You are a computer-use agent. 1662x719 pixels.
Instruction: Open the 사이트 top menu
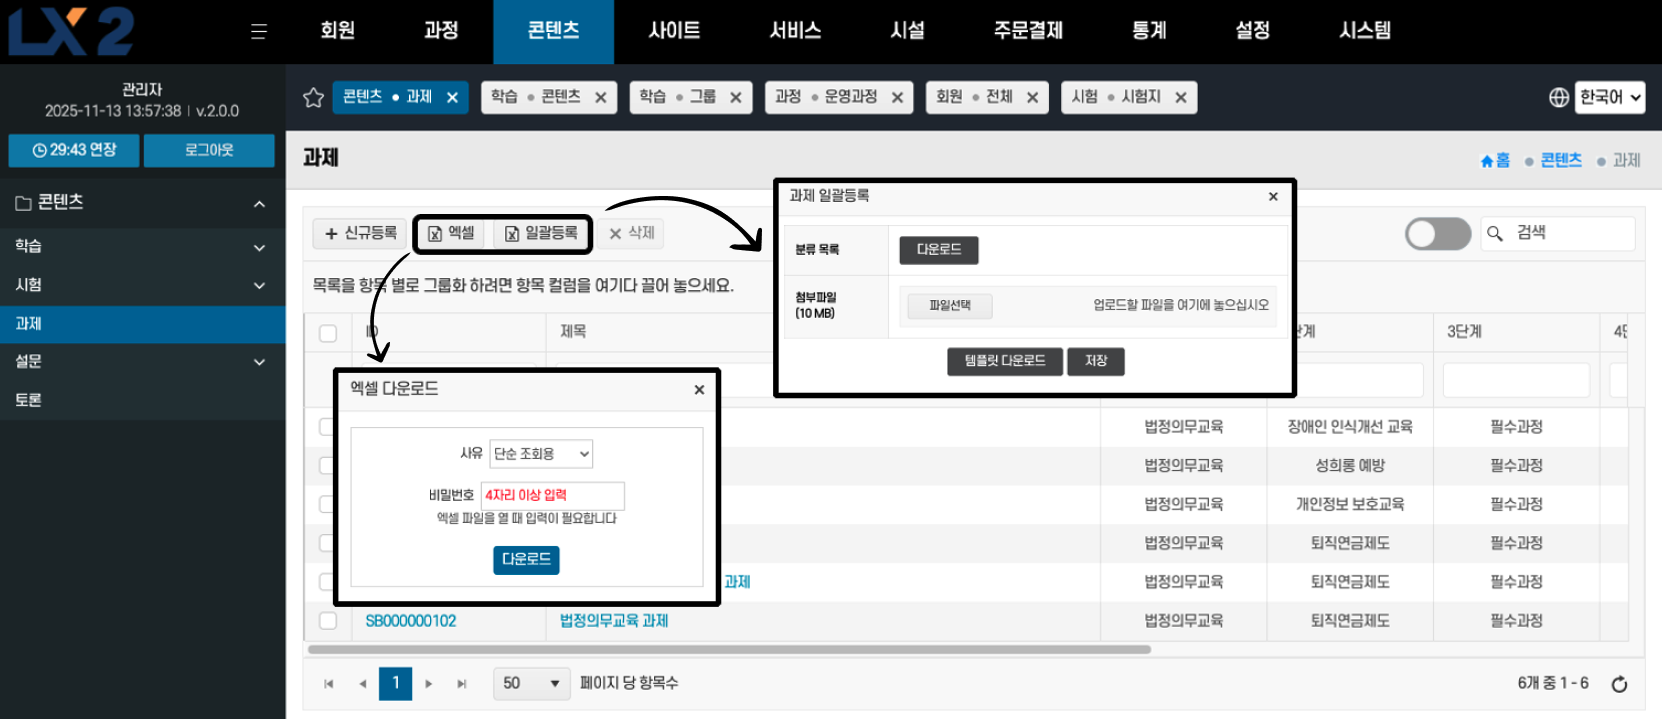(x=674, y=31)
